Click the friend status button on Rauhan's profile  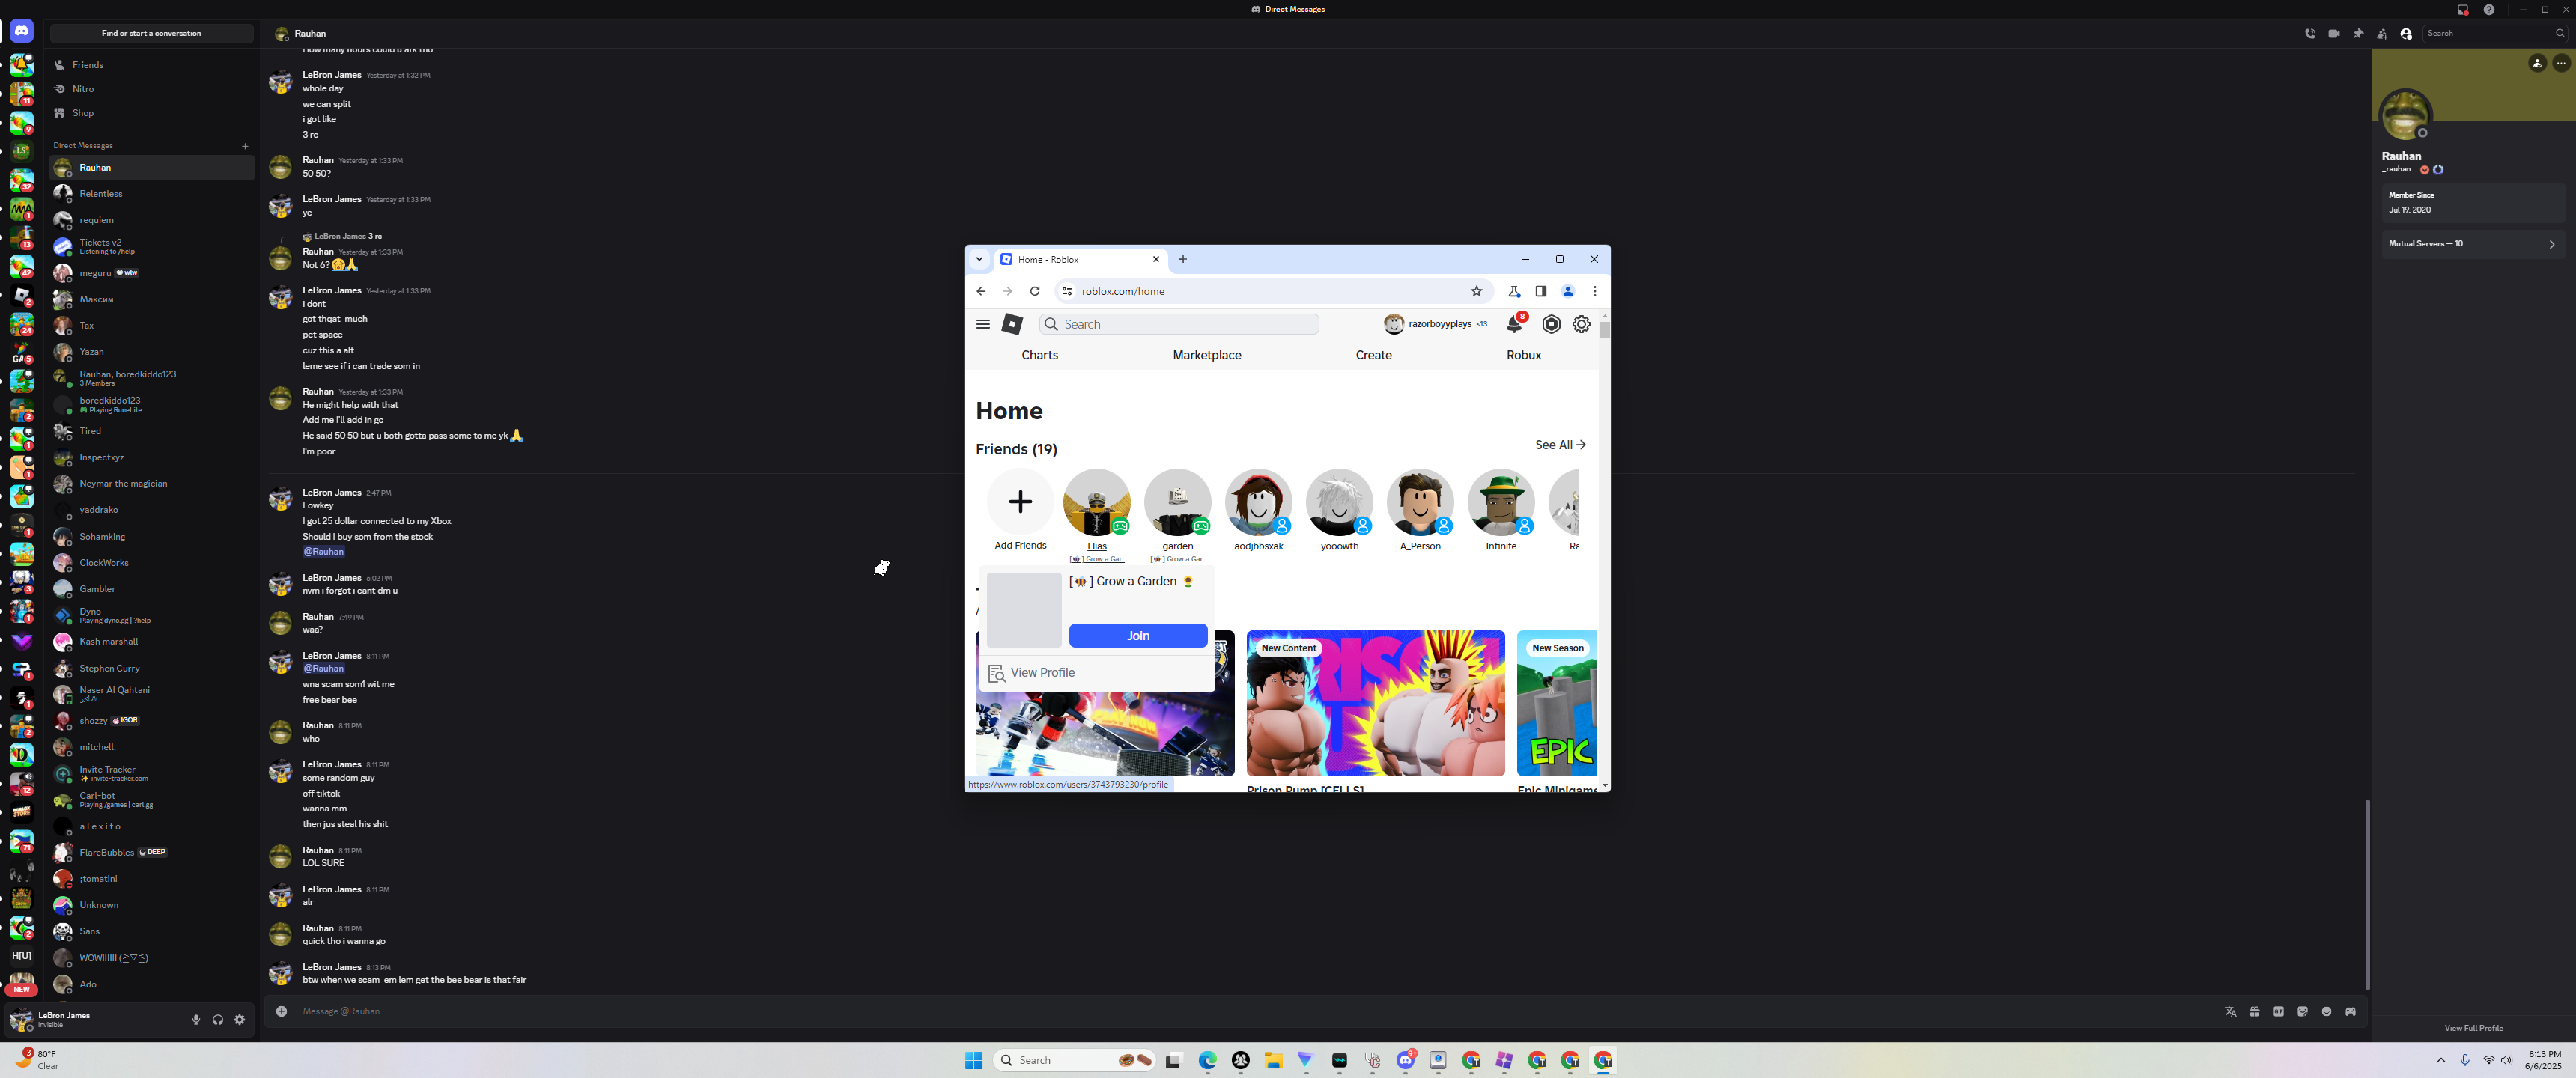click(x=2537, y=64)
